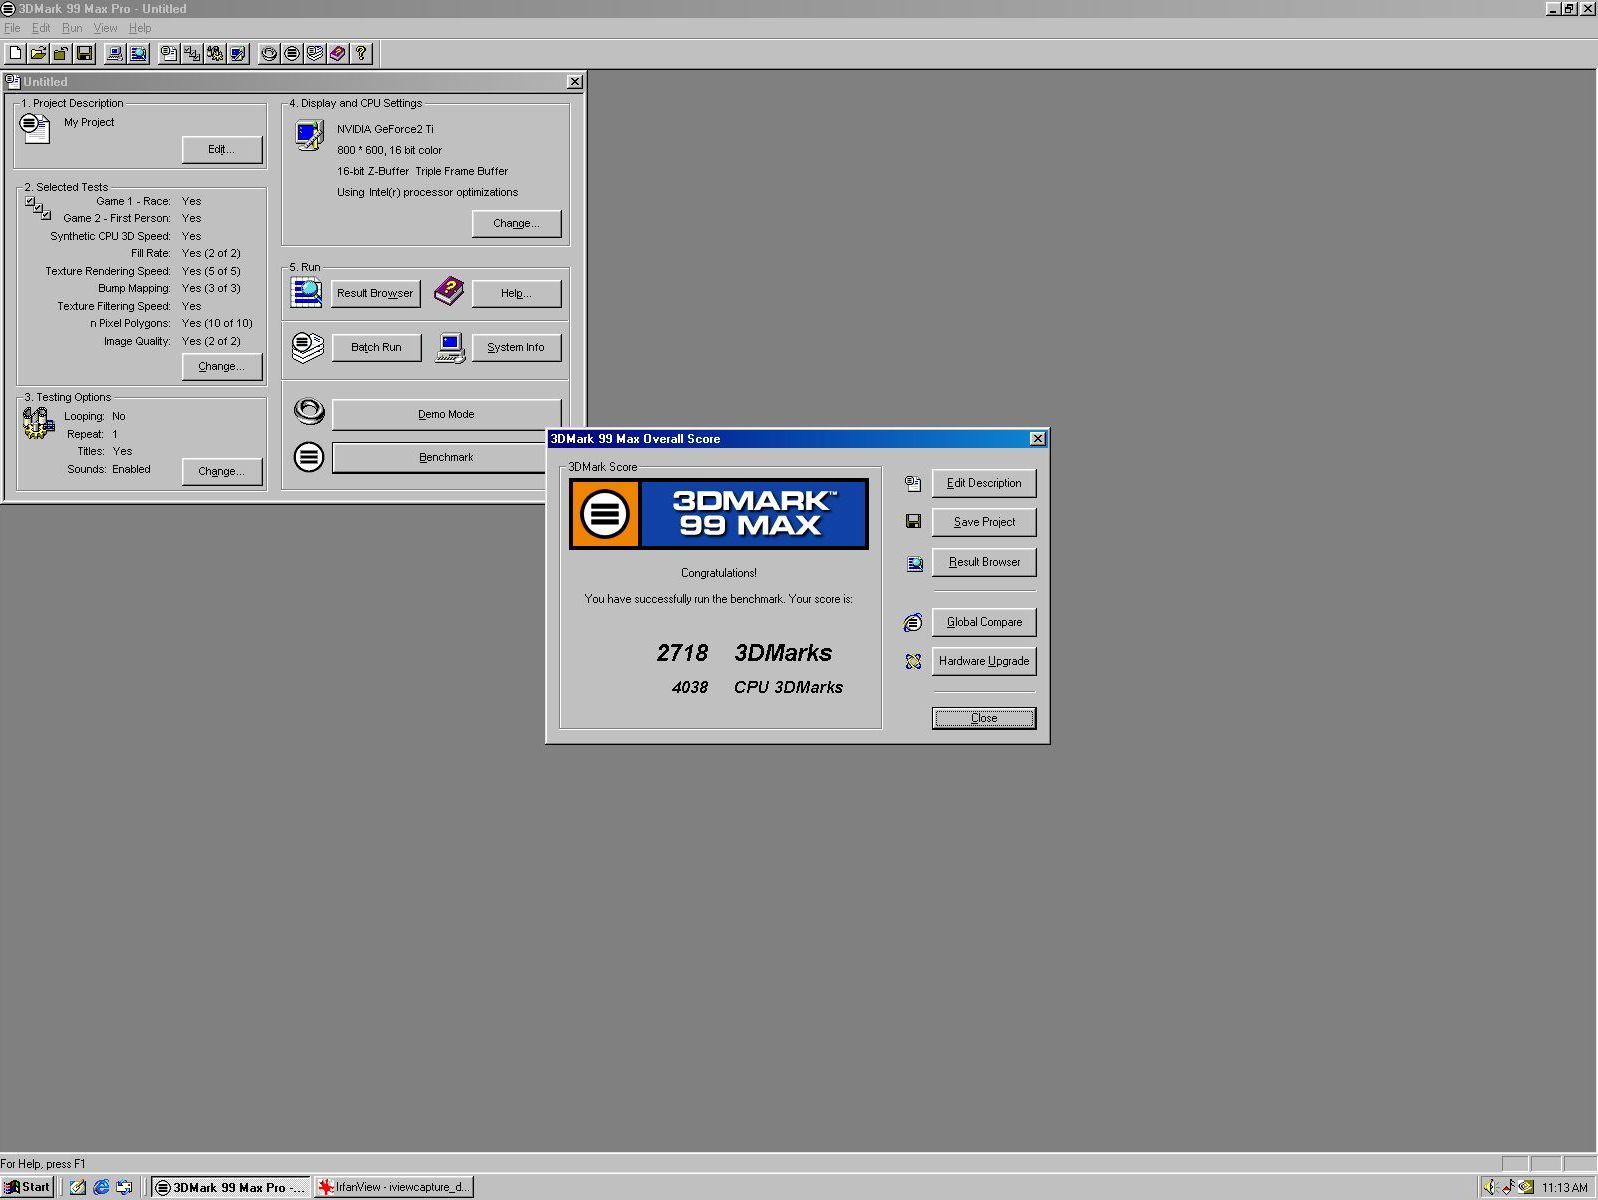Screen dimensions: 1598x1200
Task: Click the 2718 3DMarks score text
Action: pos(744,653)
